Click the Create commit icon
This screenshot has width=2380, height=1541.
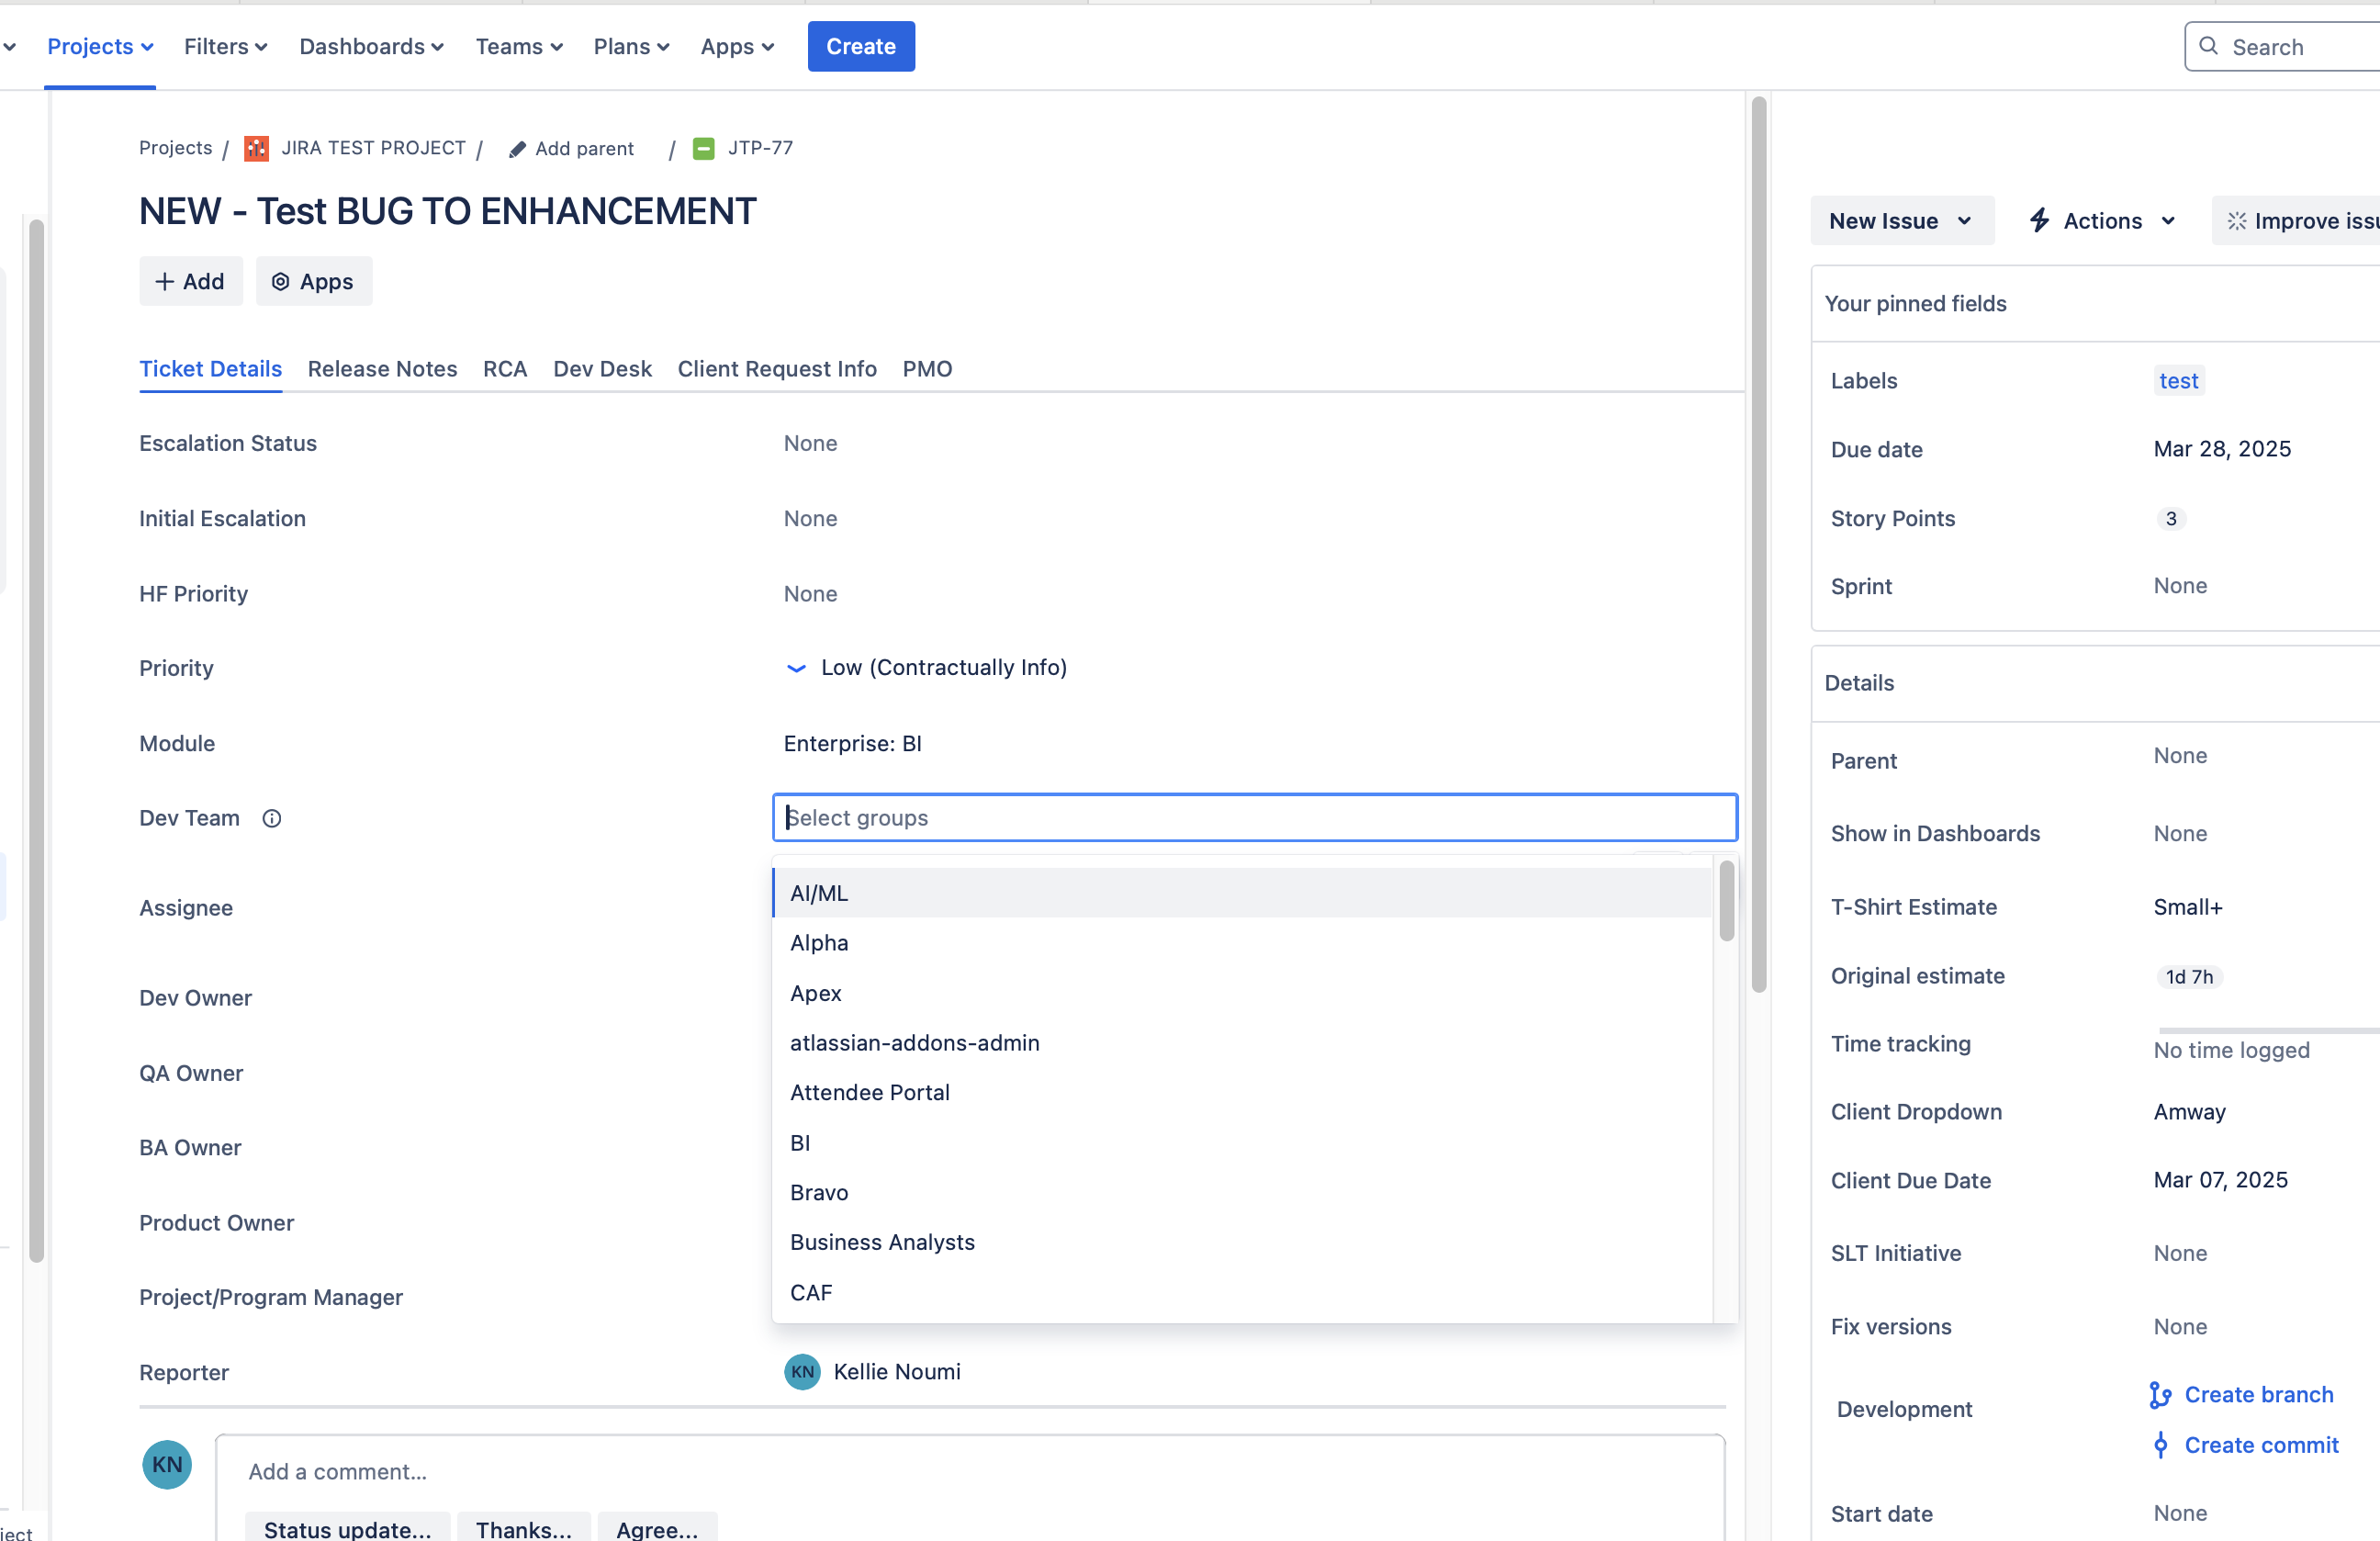[2160, 1445]
